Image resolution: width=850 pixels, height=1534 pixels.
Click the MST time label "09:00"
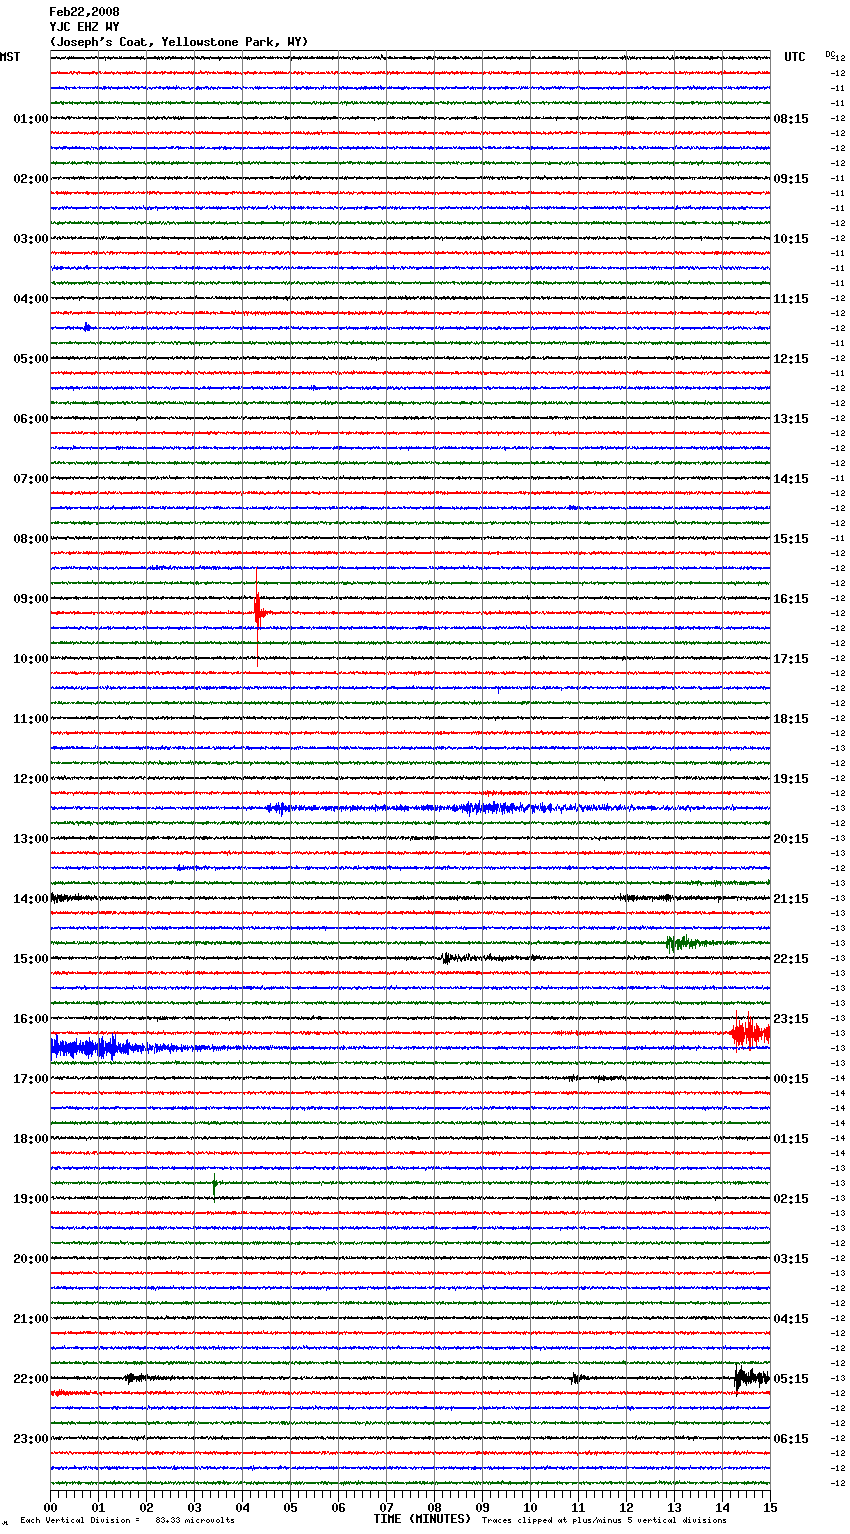pos(31,599)
